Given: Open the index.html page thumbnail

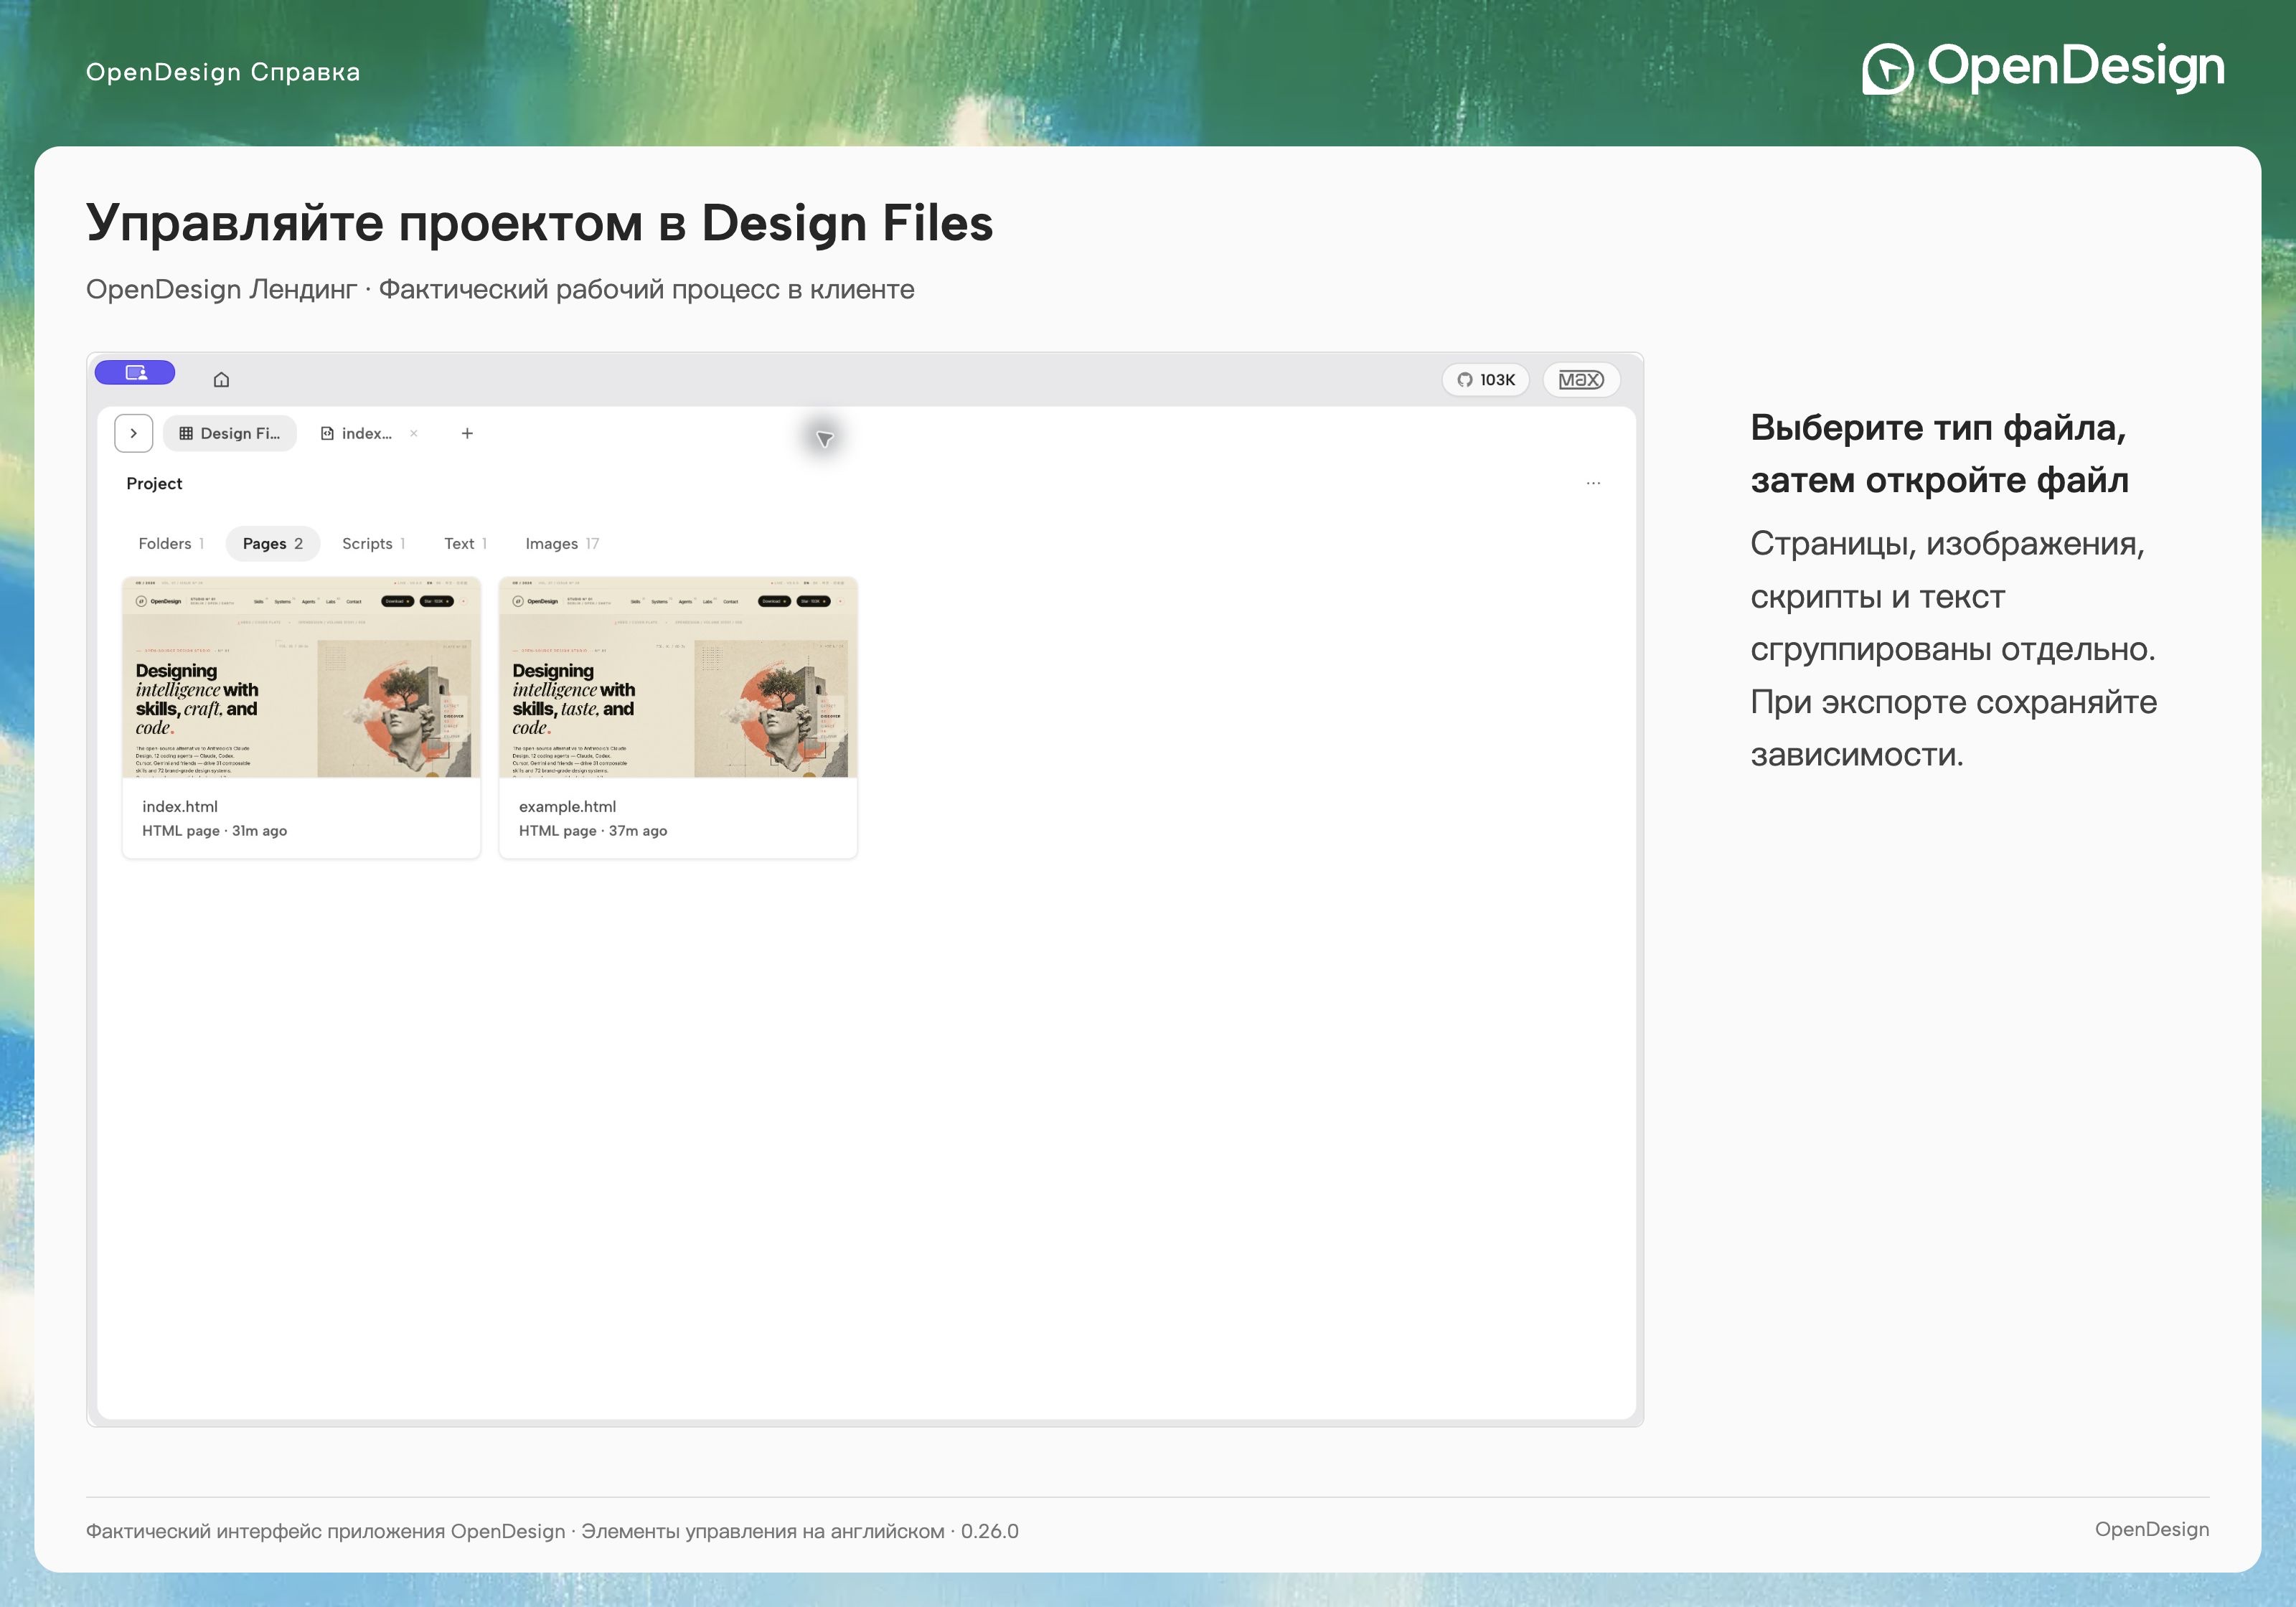Looking at the screenshot, I should tap(301, 677).
